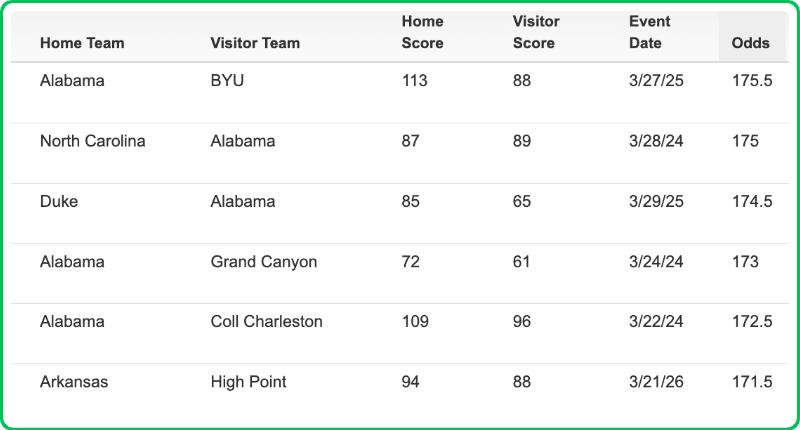Click Arkansas home team cell
Screen dimensions: 800x430
pyautogui.click(x=73, y=382)
